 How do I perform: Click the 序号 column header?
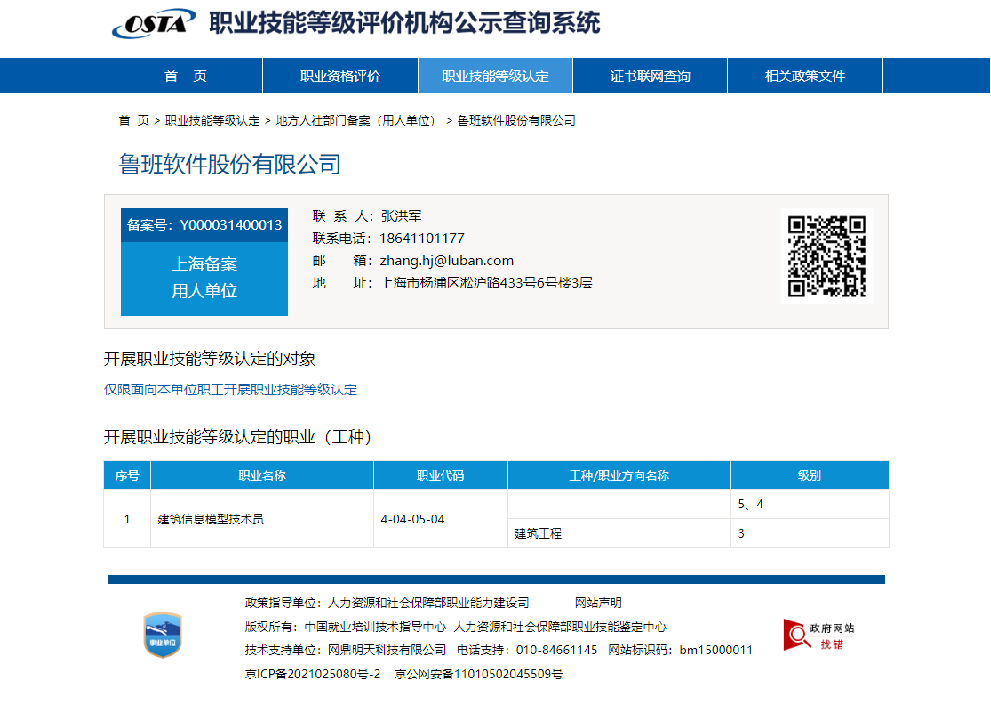(x=127, y=475)
